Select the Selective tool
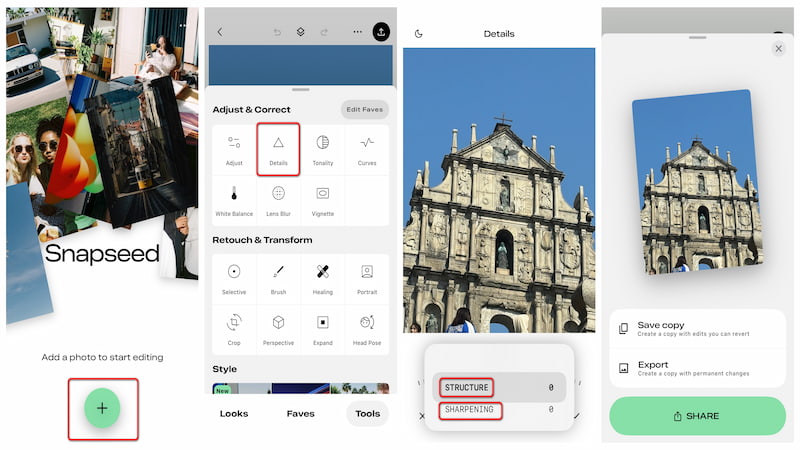The width and height of the screenshot is (800, 450). pyautogui.click(x=234, y=279)
